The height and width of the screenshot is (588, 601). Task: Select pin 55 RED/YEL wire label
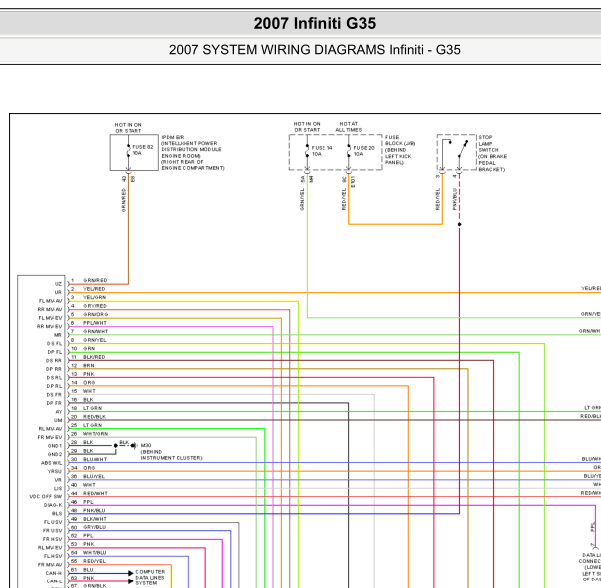94,561
